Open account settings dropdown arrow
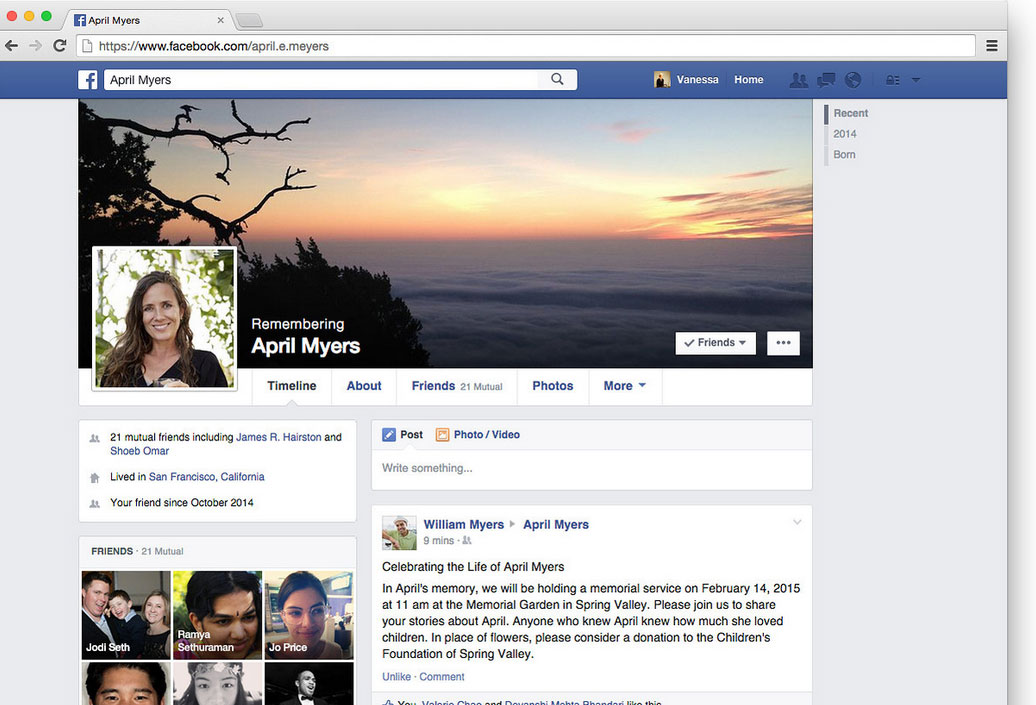This screenshot has height=705, width=1036. click(916, 80)
